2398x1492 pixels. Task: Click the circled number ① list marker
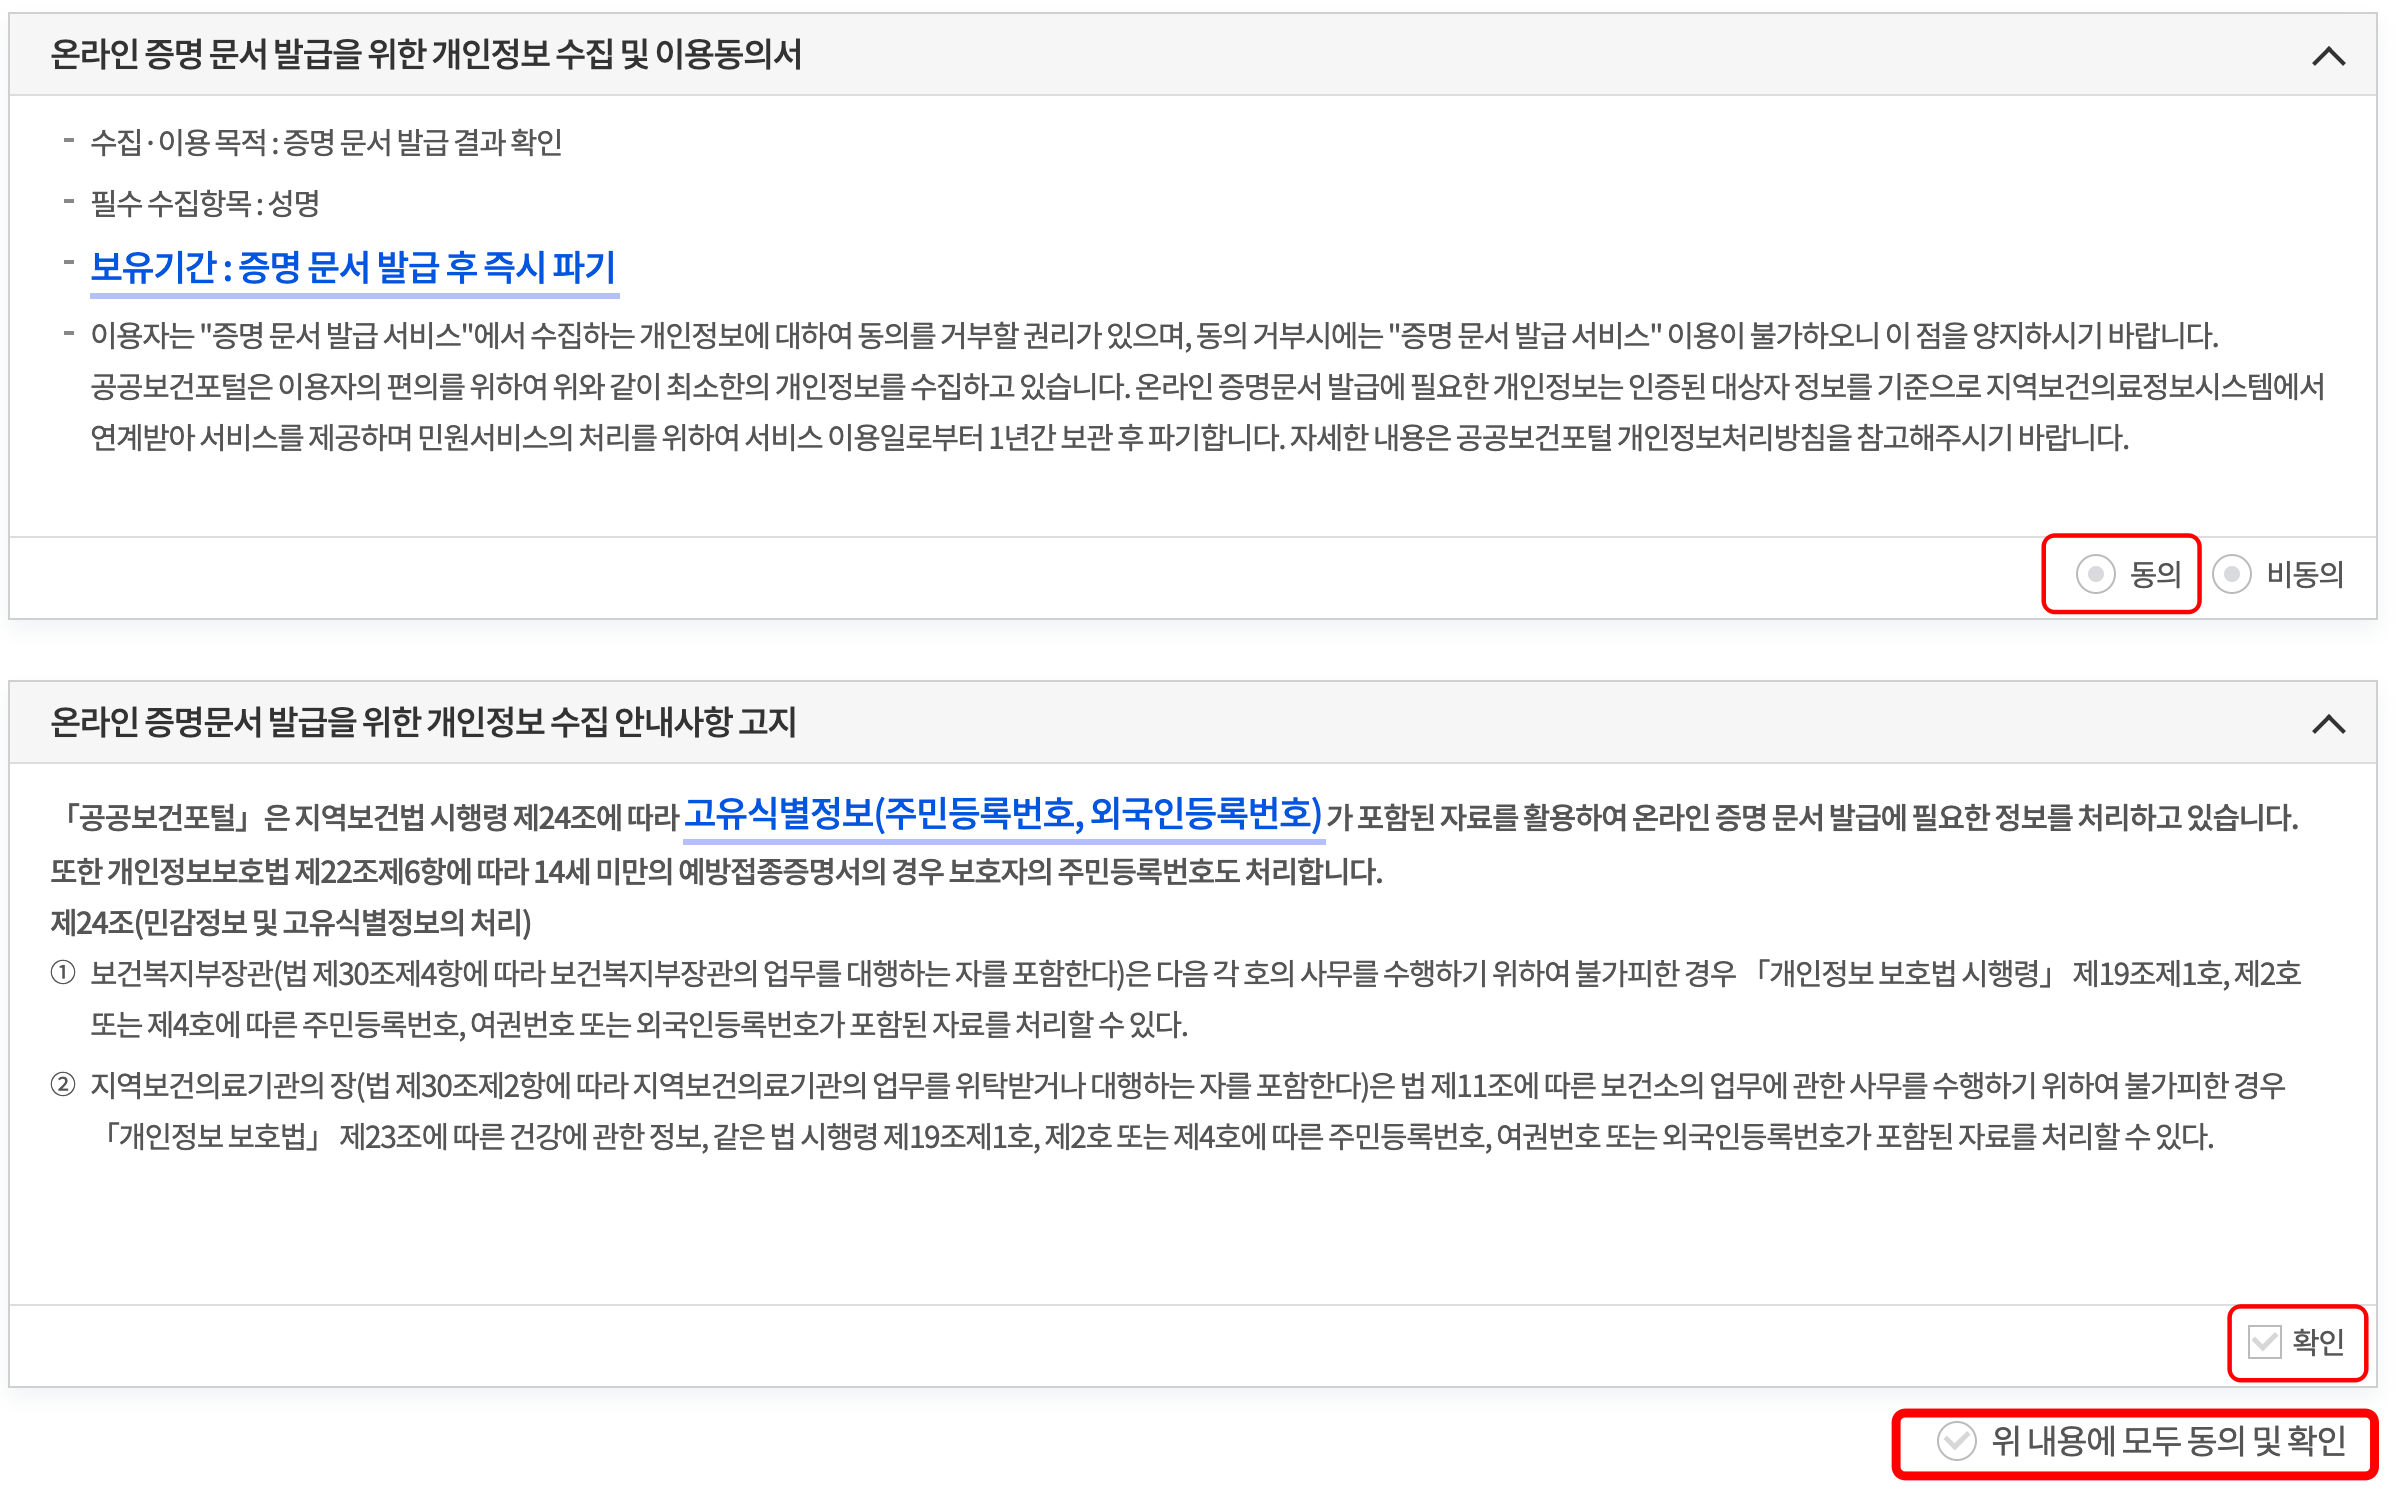63,973
